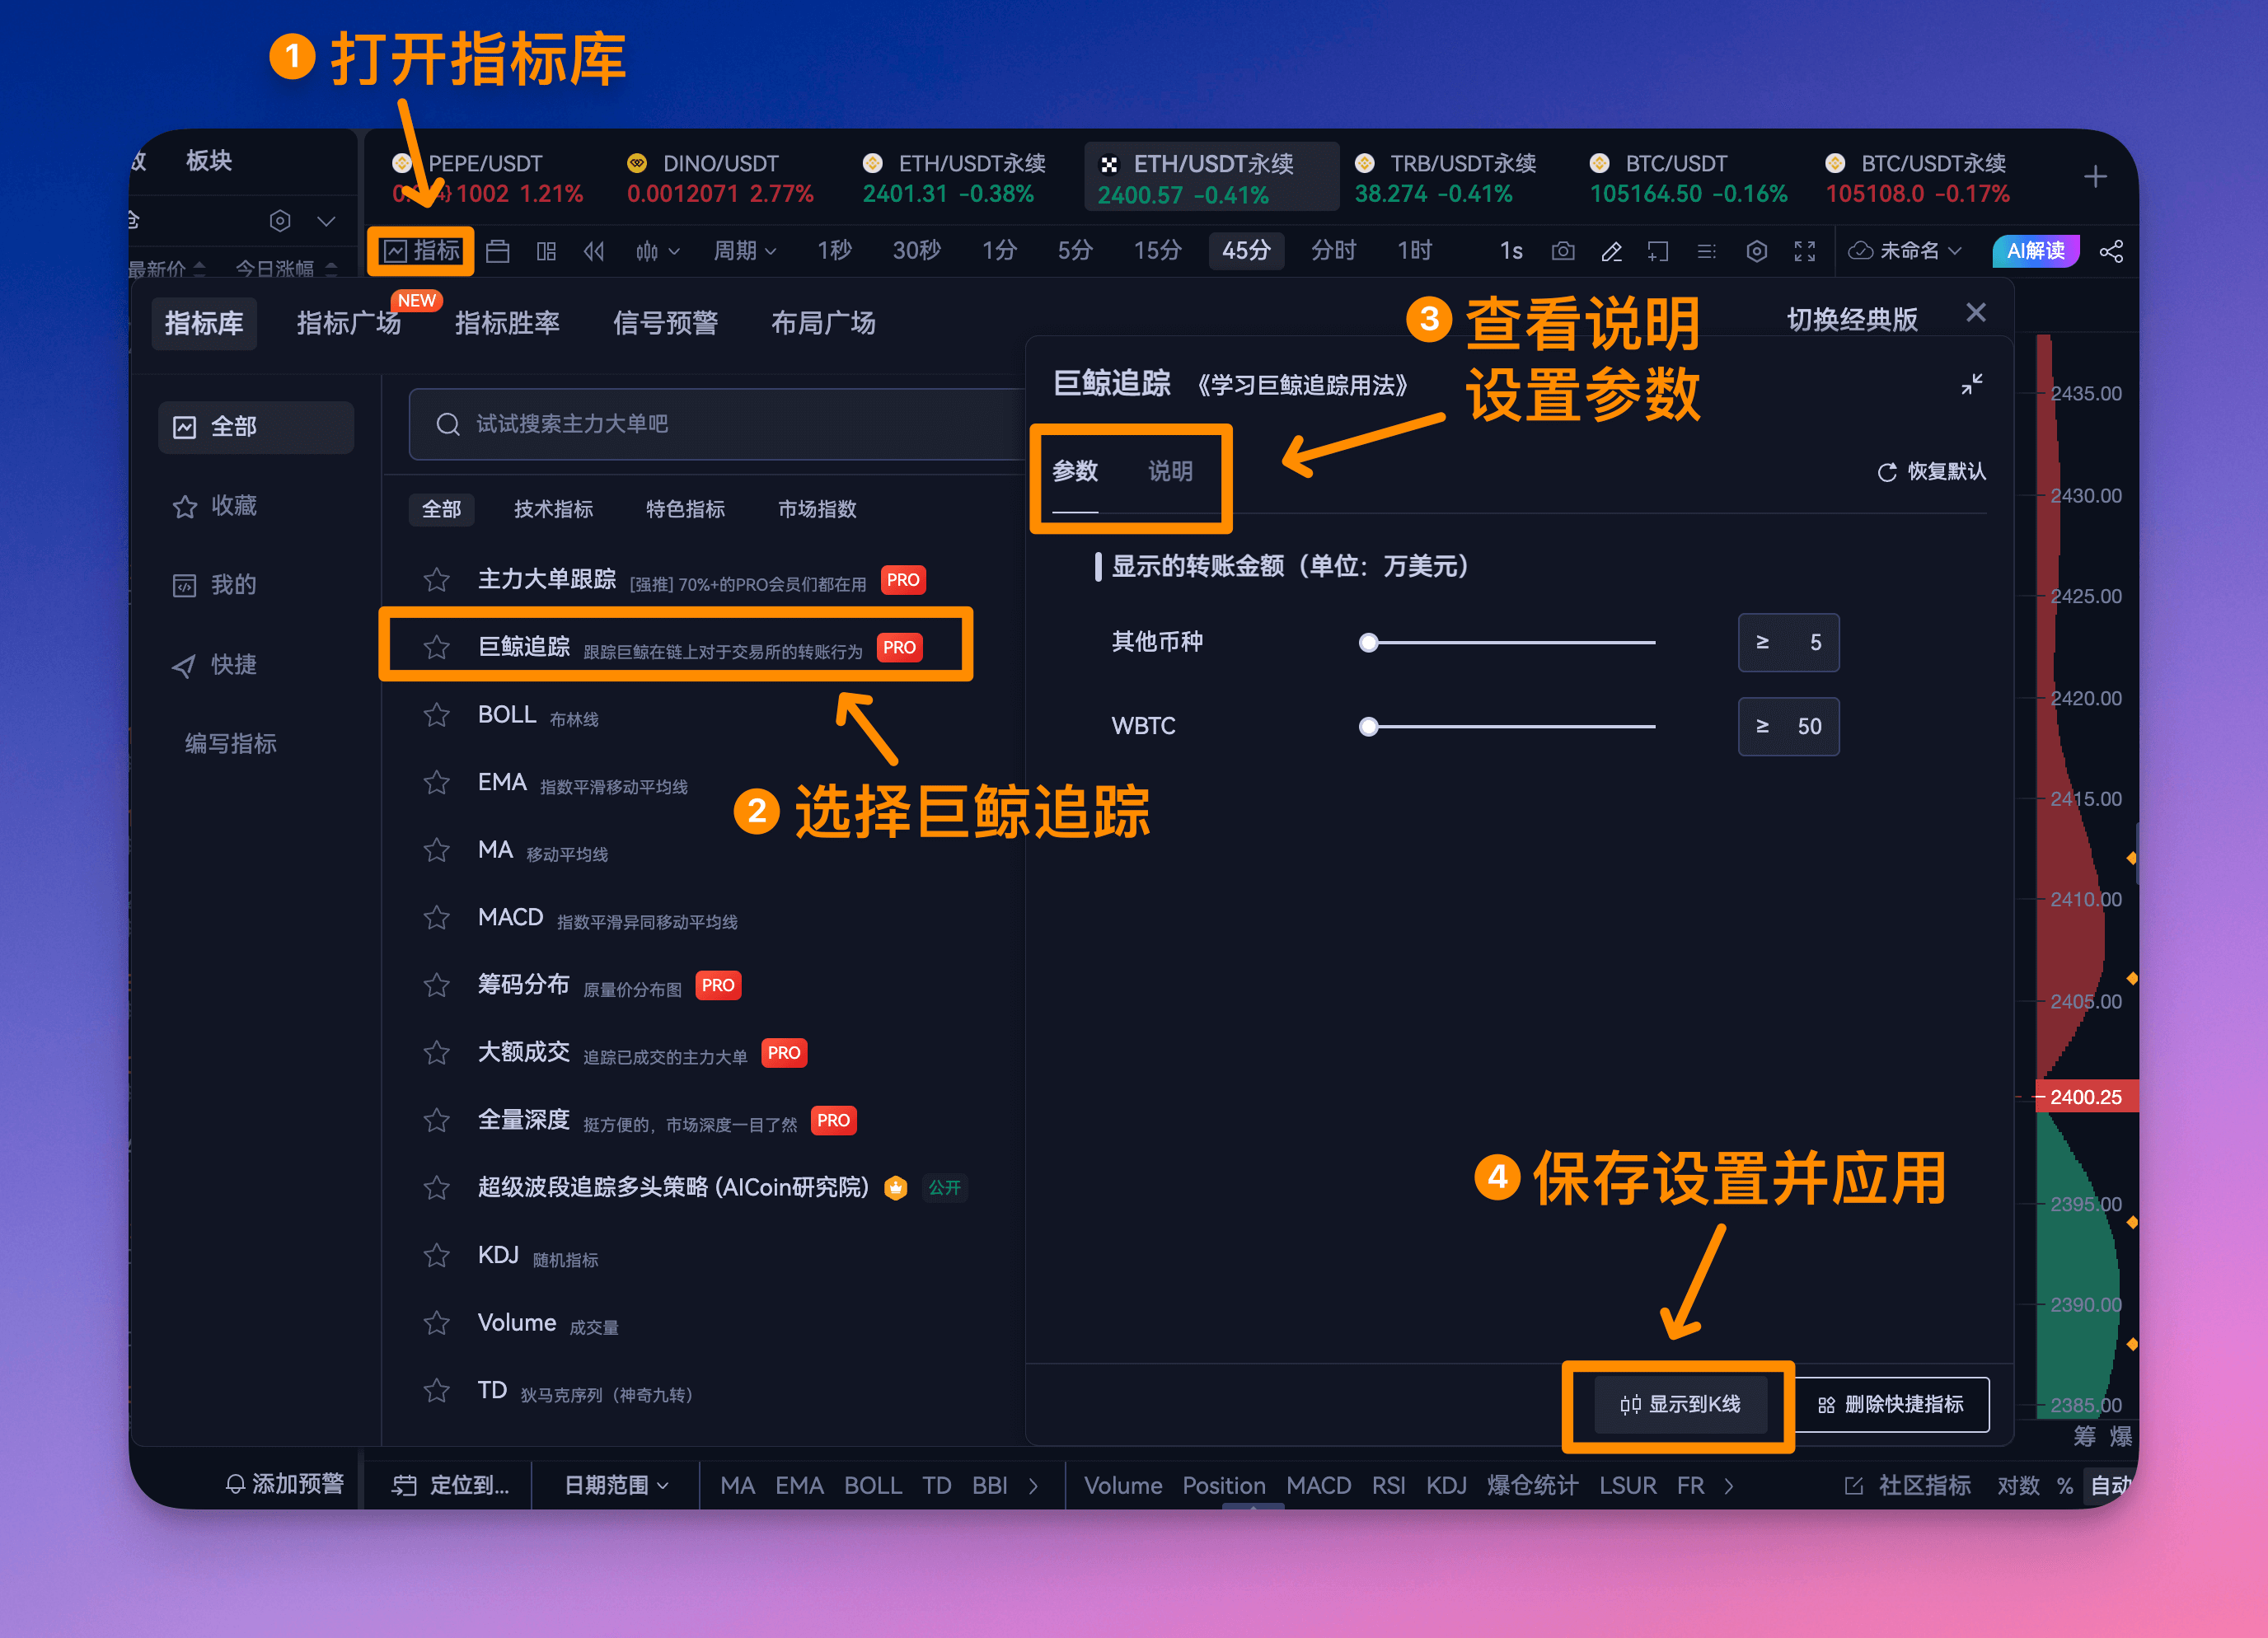
Task: Favorite Volume with its star
Action: point(436,1323)
